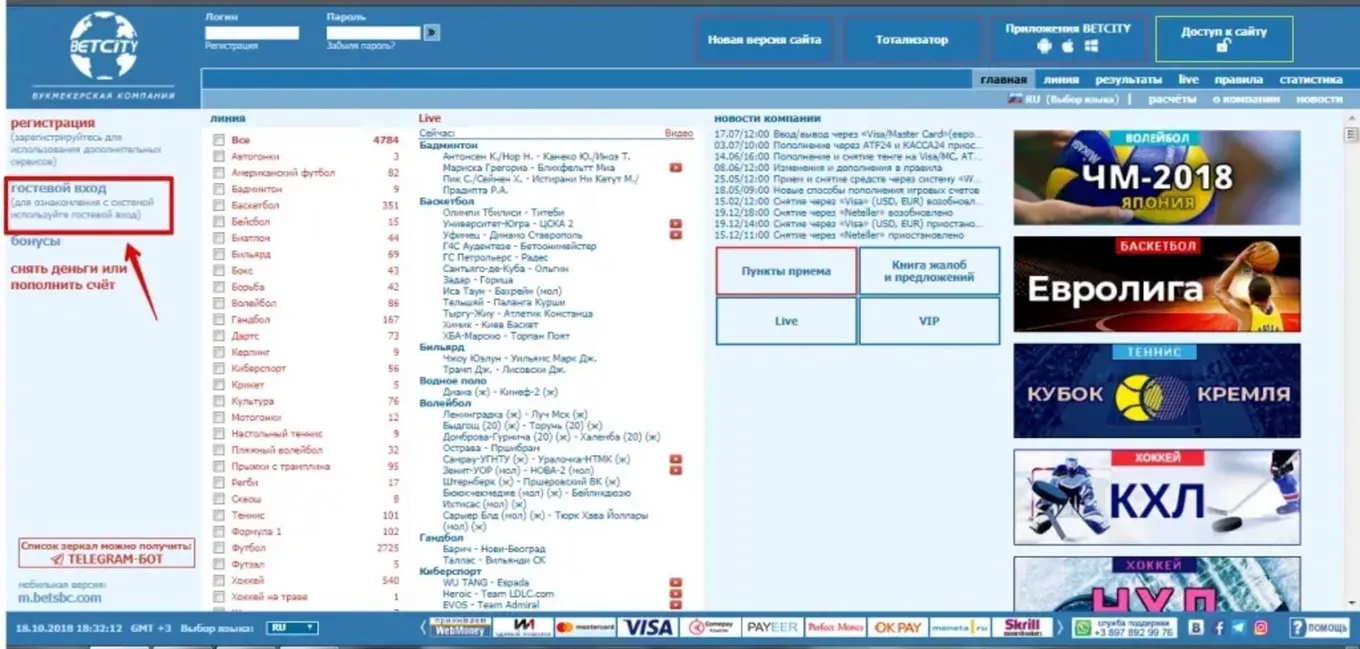The height and width of the screenshot is (649, 1360).
Task: Play video for Уфимец - Динамо Ставрополь
Action: coord(676,235)
